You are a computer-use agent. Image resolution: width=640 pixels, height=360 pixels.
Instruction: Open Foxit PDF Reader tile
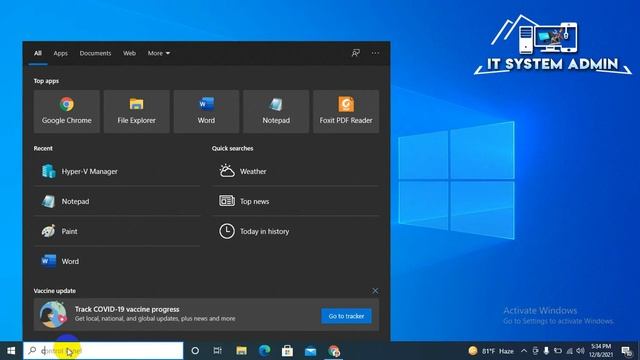(346, 111)
